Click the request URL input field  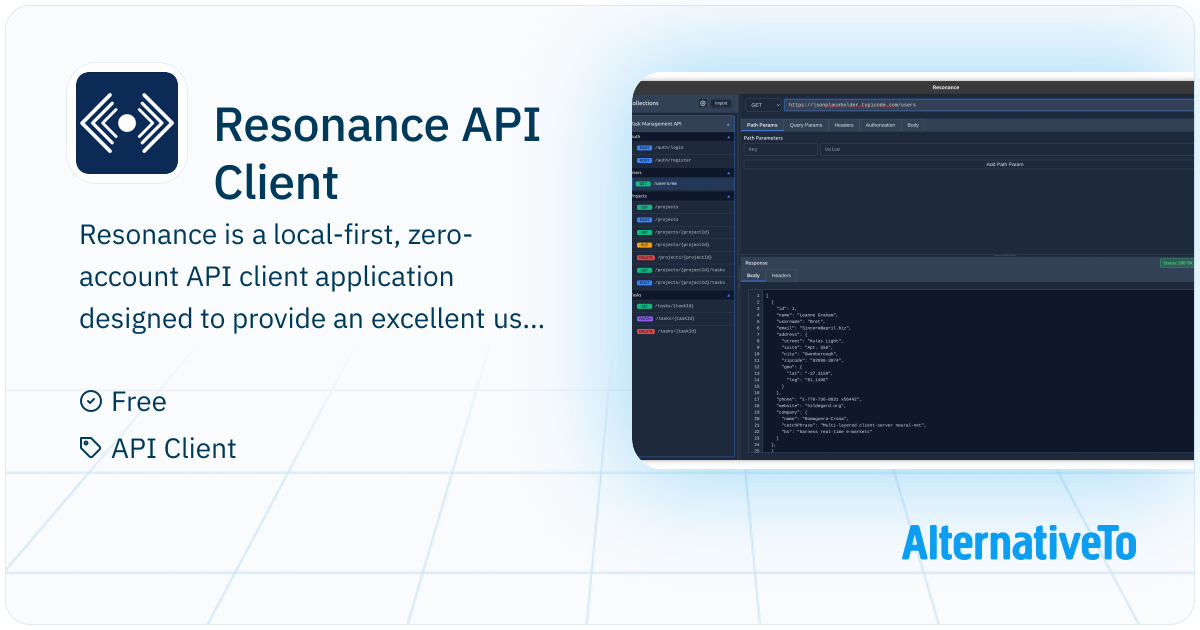click(x=989, y=104)
